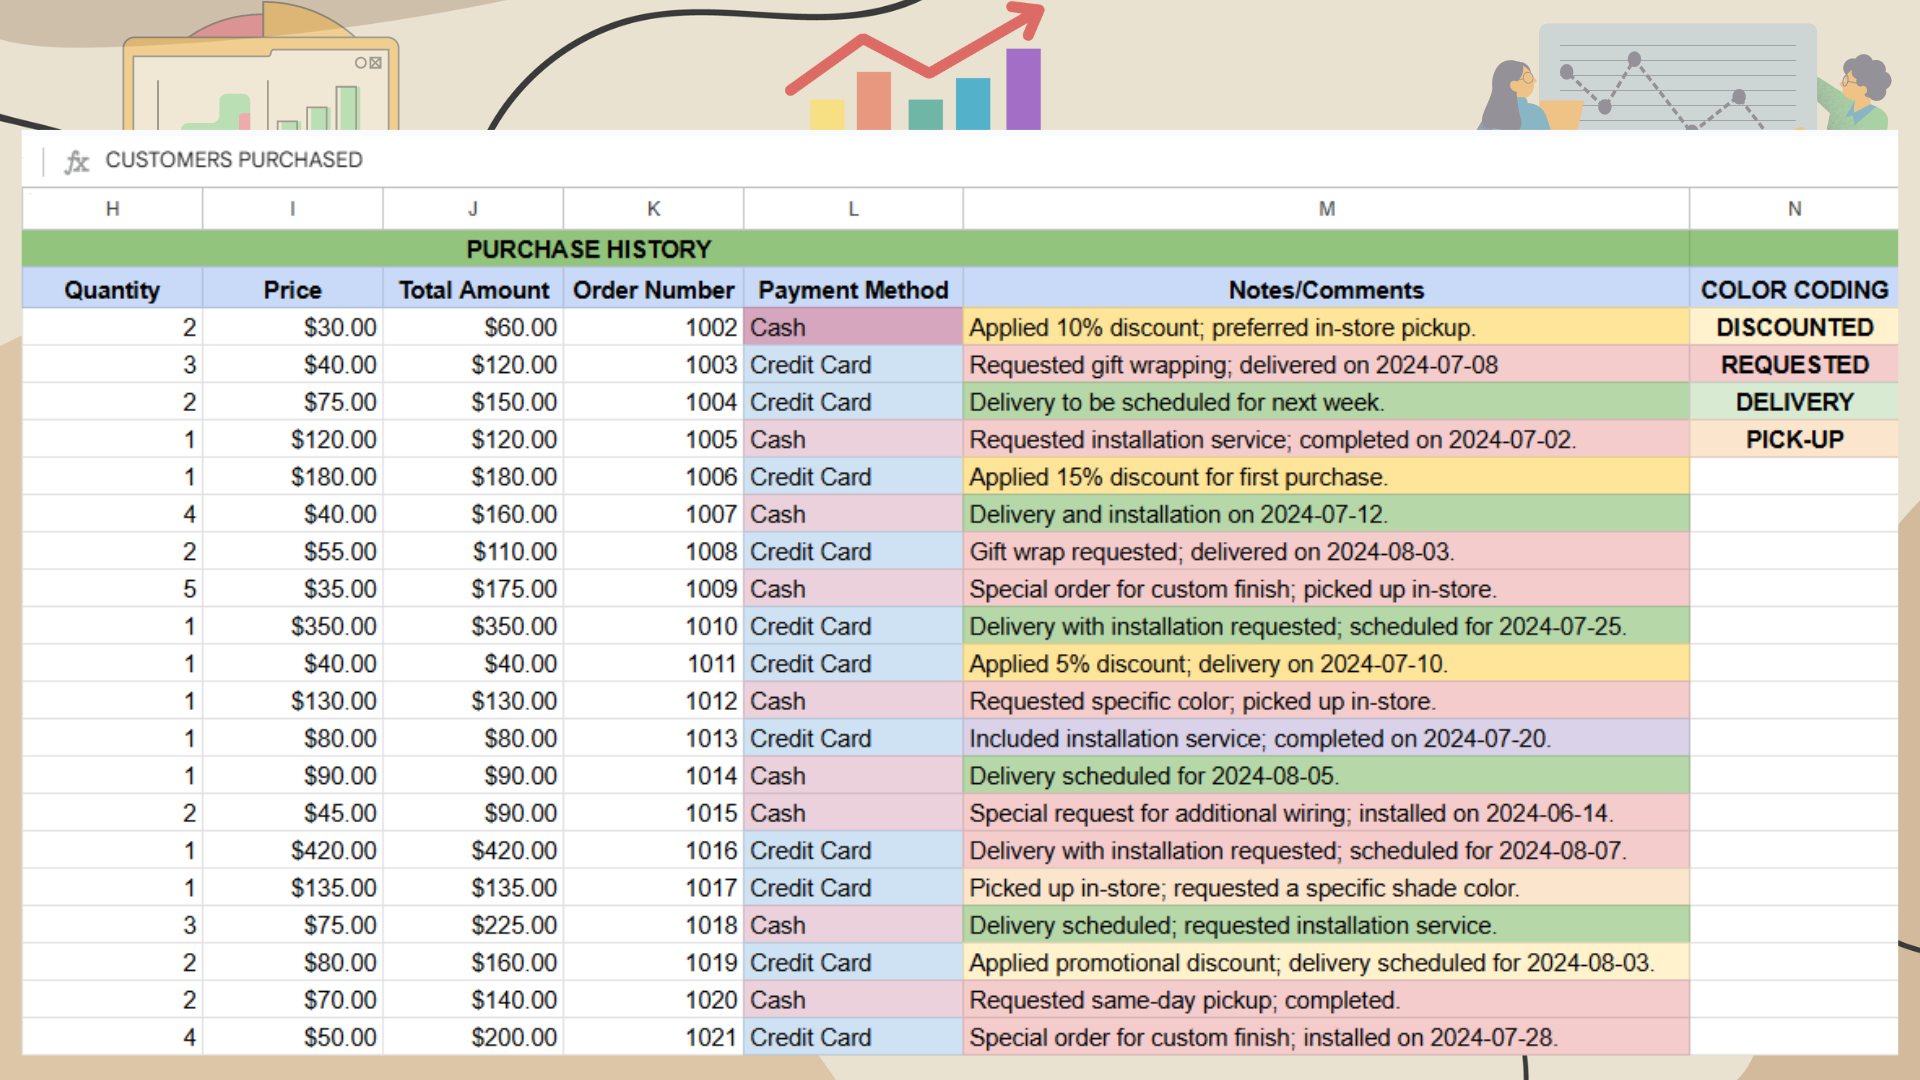
Task: Click the REQUESTED color legend cell
Action: point(1794,365)
